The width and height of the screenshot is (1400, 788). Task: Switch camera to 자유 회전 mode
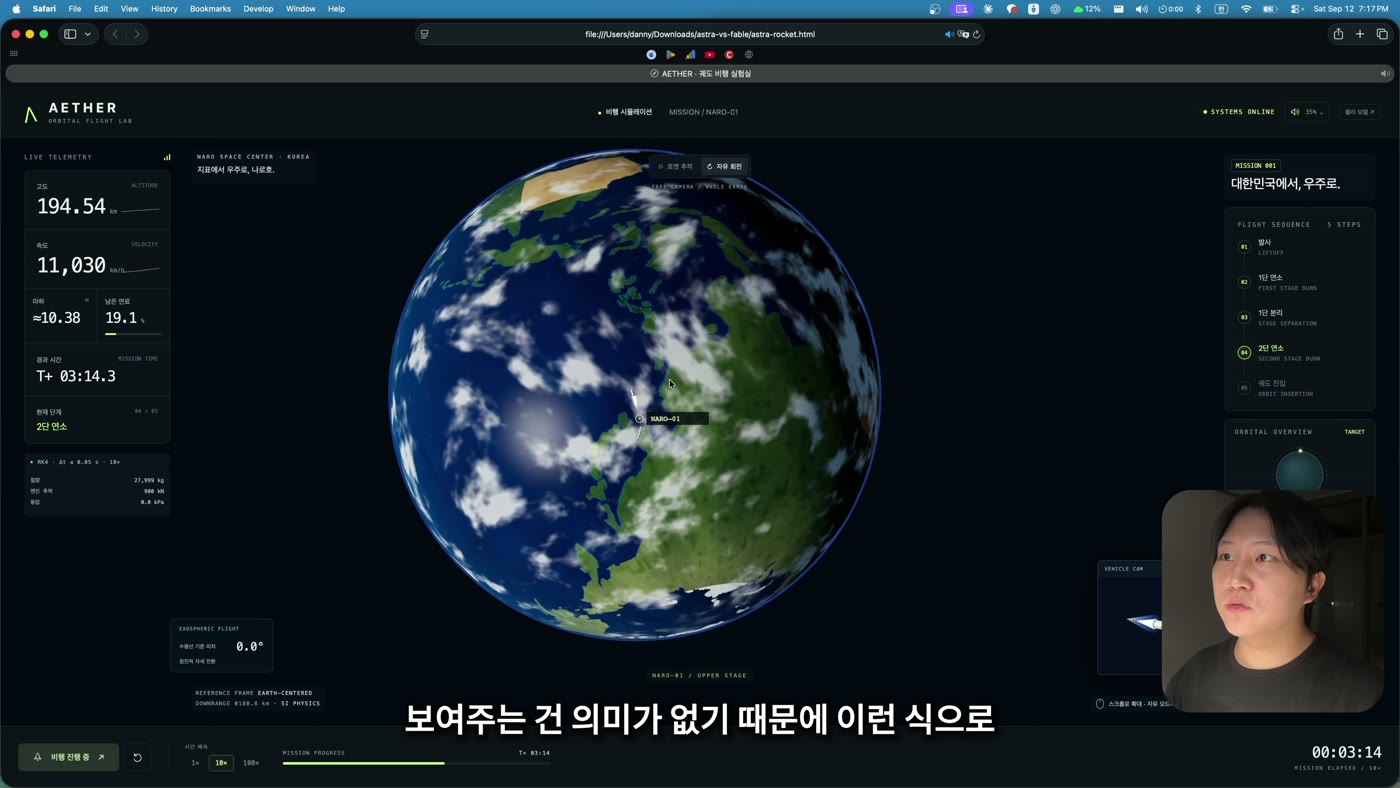(x=724, y=167)
